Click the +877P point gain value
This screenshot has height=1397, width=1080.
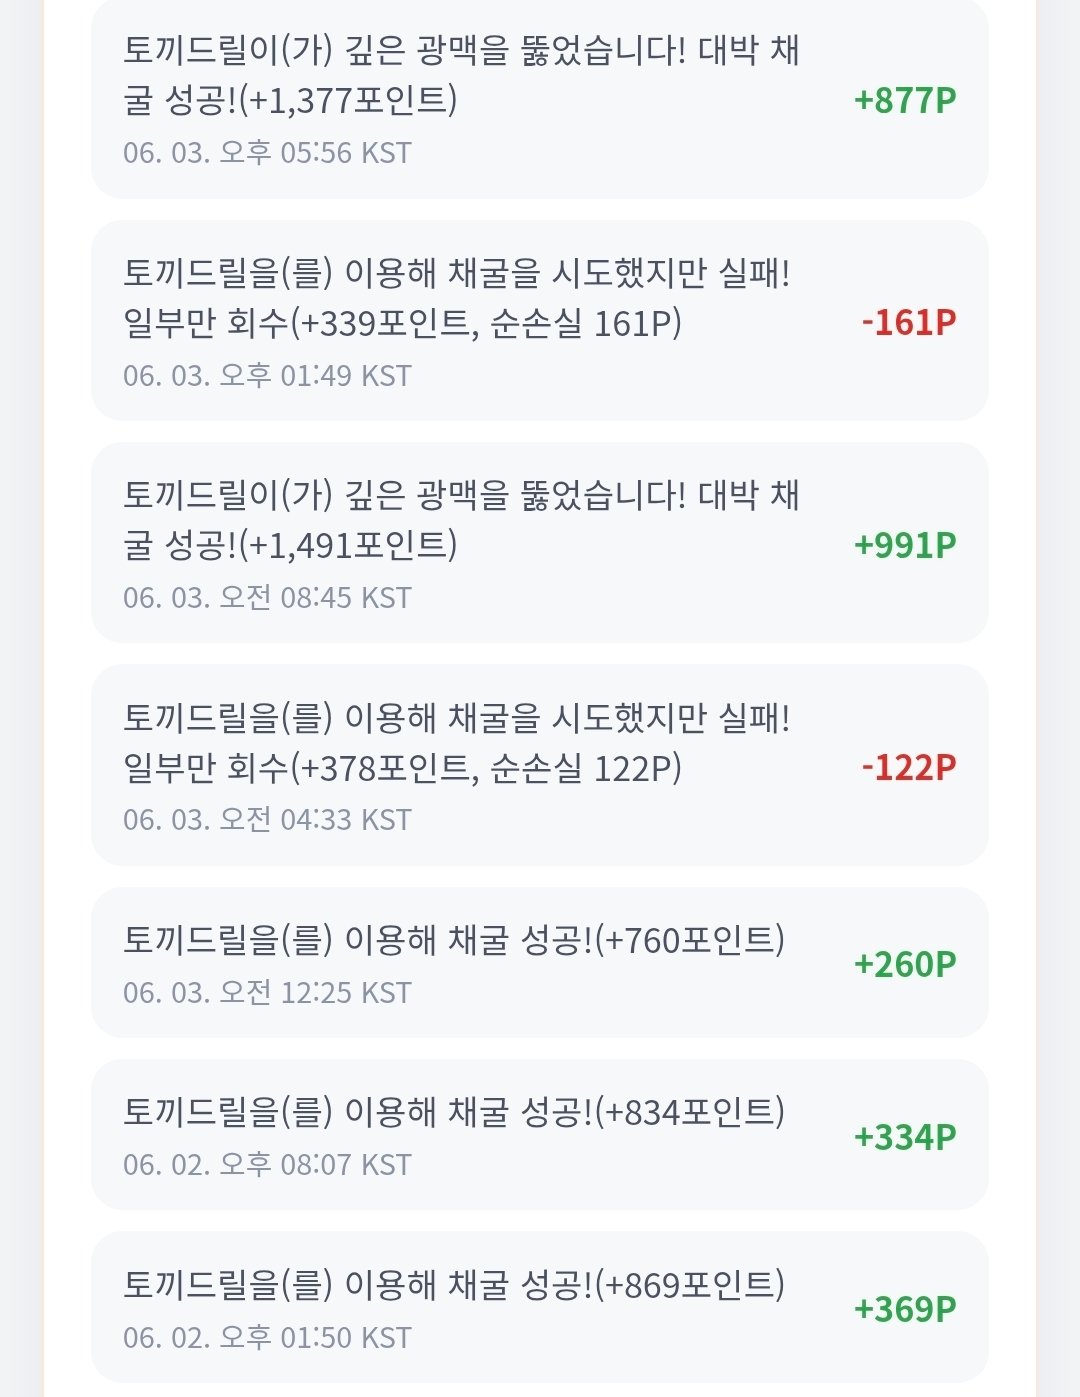click(905, 100)
